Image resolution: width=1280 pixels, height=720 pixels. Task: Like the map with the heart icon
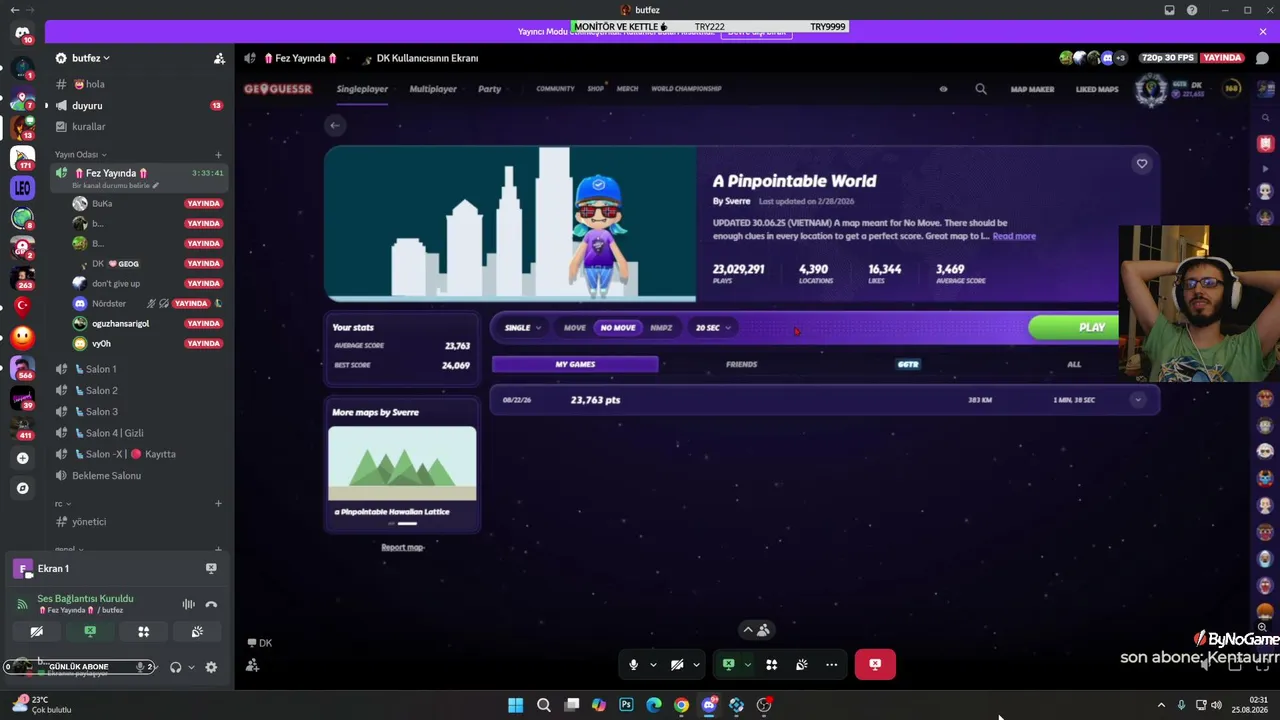coord(1142,164)
